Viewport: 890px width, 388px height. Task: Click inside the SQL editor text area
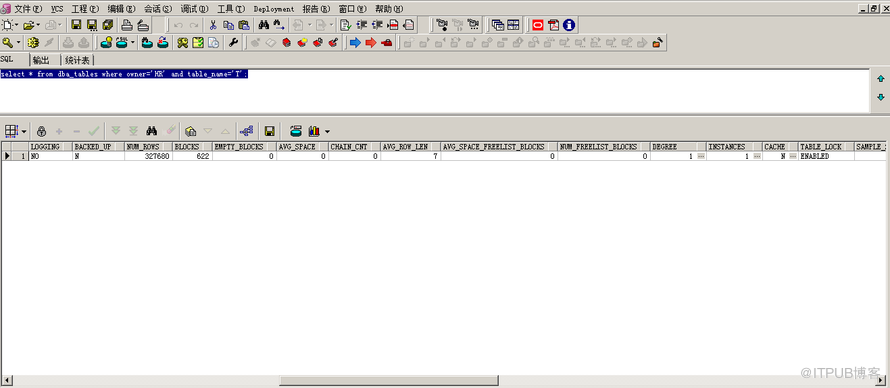(435, 91)
